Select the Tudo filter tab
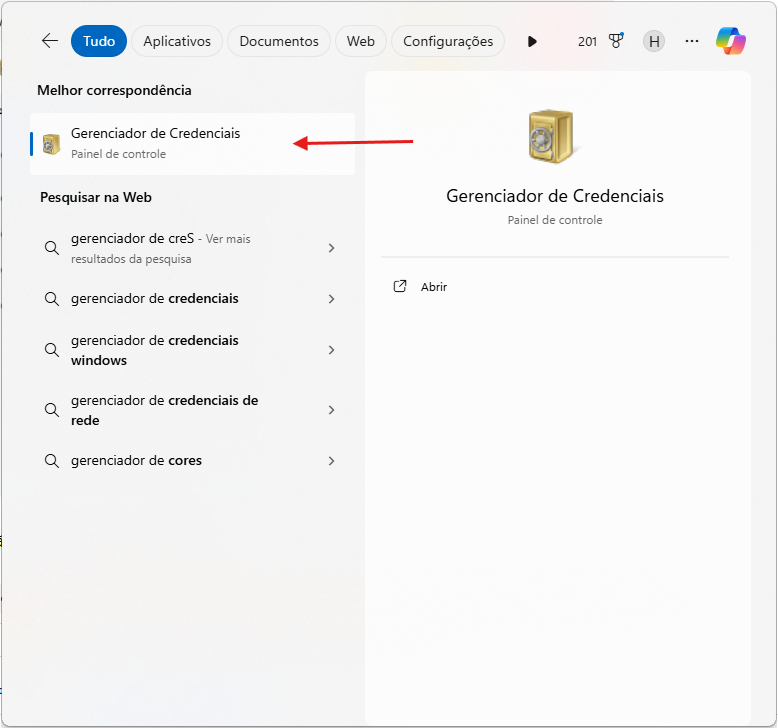This screenshot has width=778, height=728. point(99,41)
